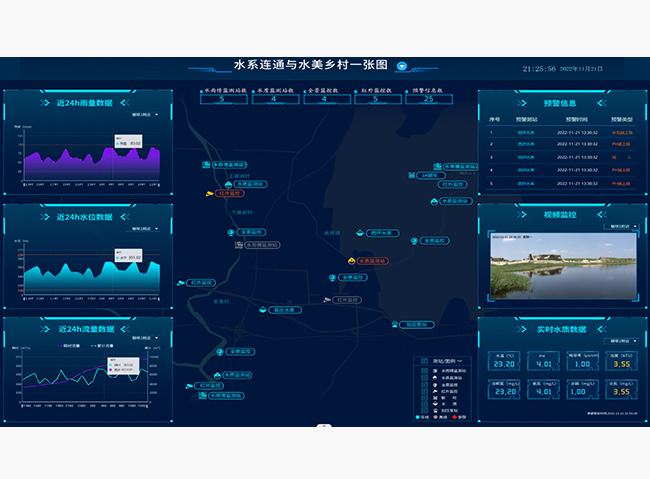Toggle the 水雨情监测站 legend checkbox

425,370
